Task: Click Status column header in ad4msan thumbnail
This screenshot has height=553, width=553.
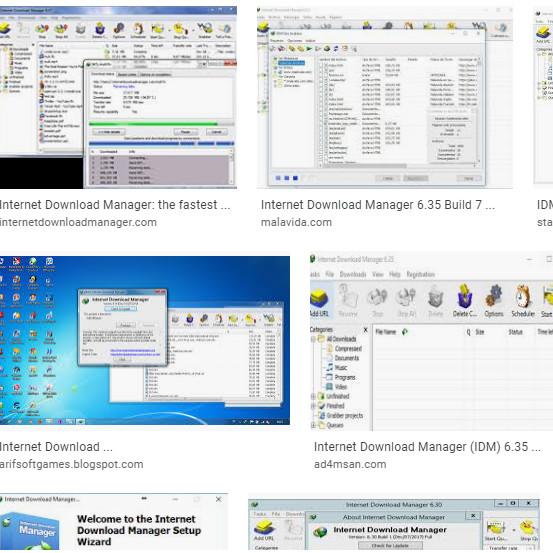Action: tap(515, 332)
